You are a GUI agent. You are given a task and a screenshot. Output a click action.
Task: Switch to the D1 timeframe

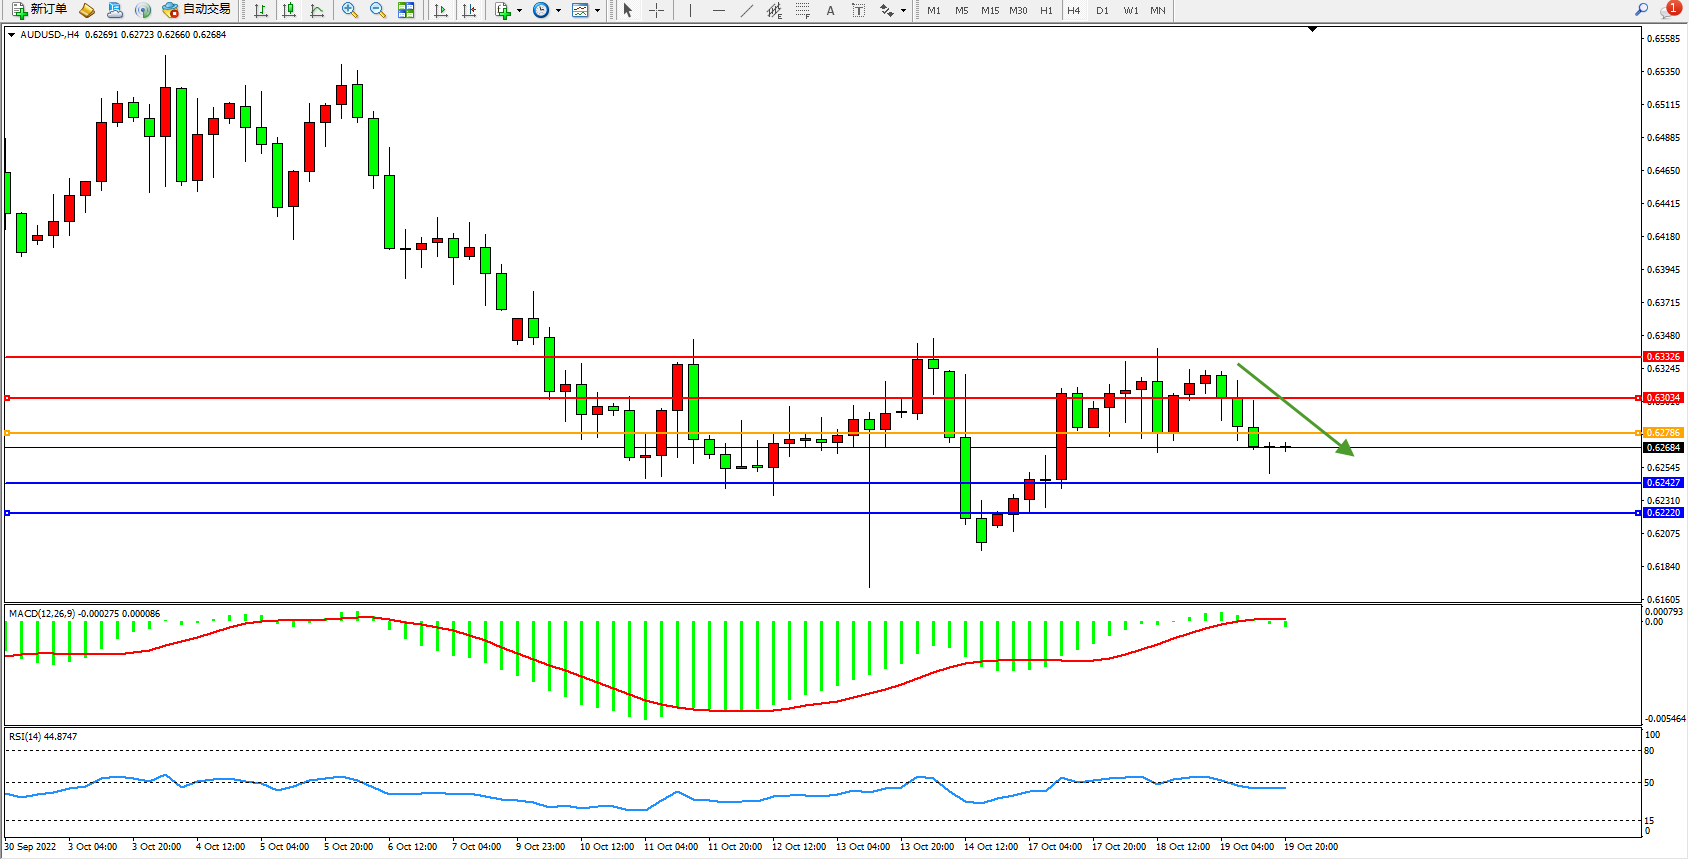click(1102, 10)
